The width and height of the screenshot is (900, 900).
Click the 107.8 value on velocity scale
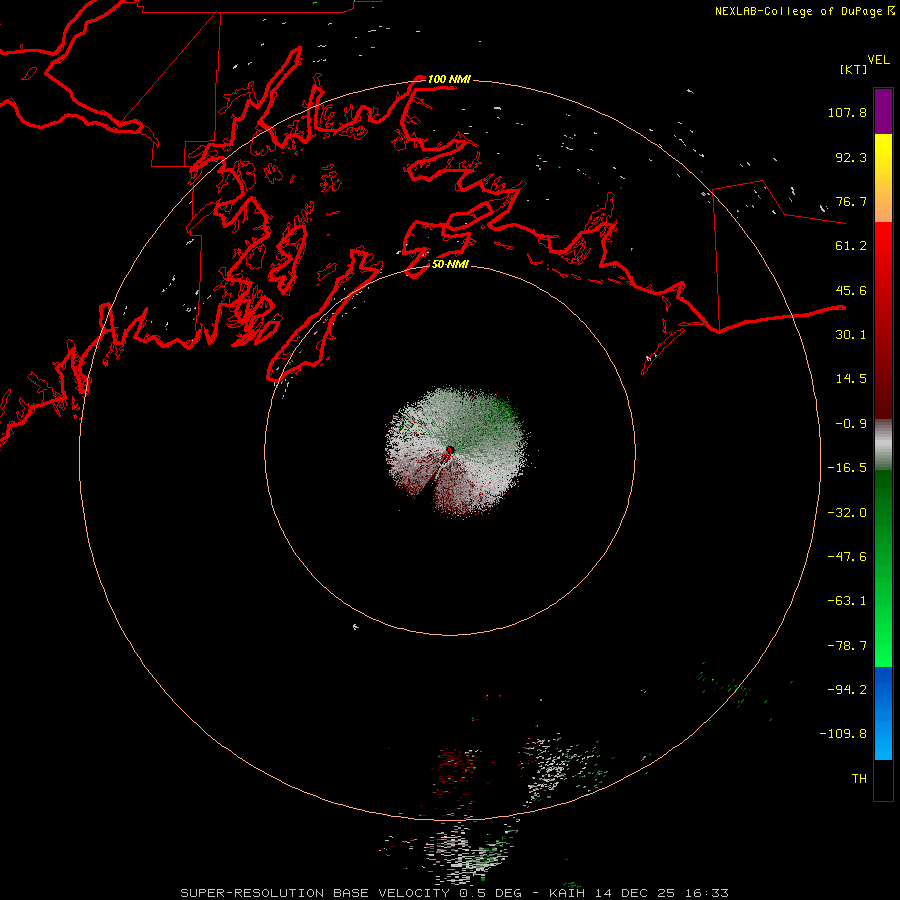click(847, 112)
